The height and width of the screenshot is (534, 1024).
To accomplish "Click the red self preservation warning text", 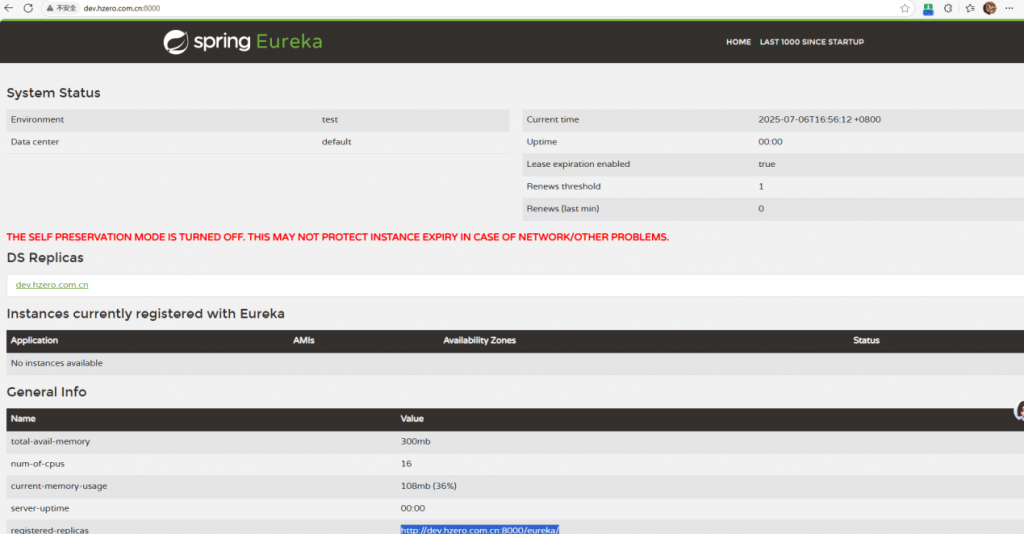I will [337, 237].
